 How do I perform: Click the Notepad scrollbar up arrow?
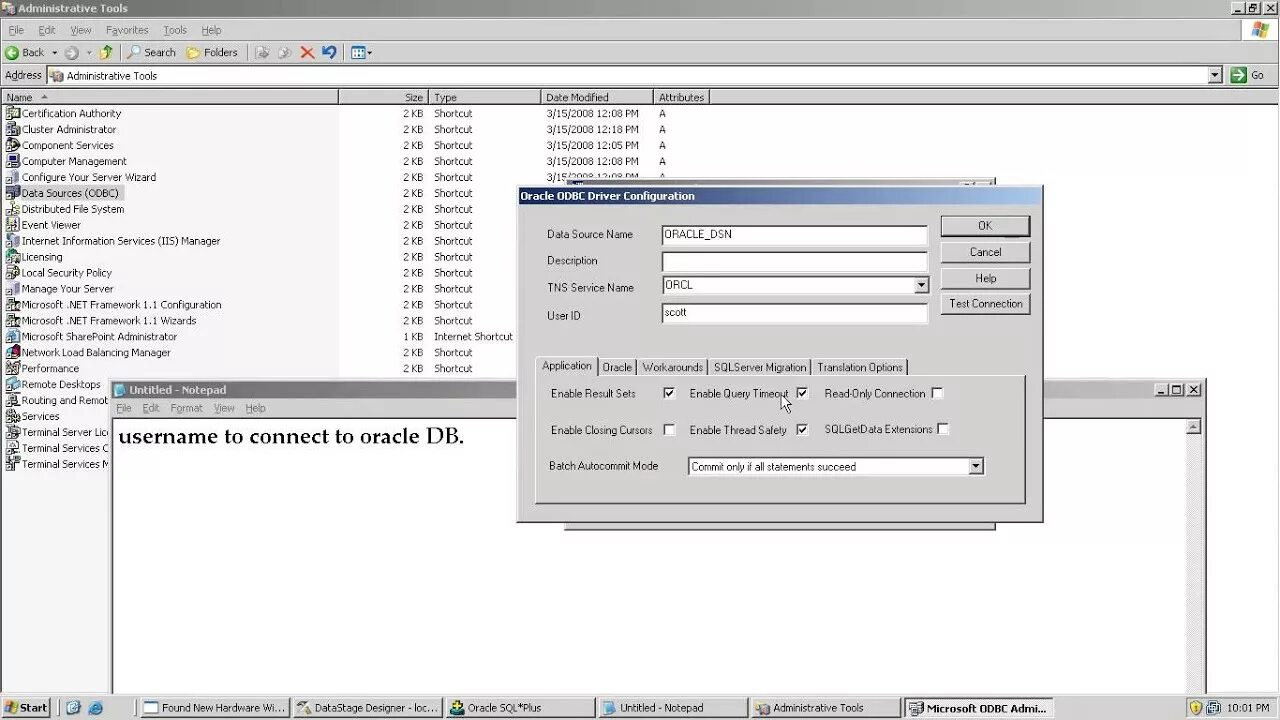pyautogui.click(x=1193, y=427)
